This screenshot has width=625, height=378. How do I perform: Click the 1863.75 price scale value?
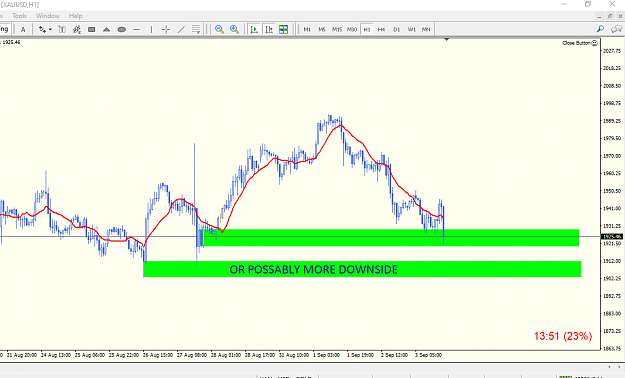click(612, 348)
